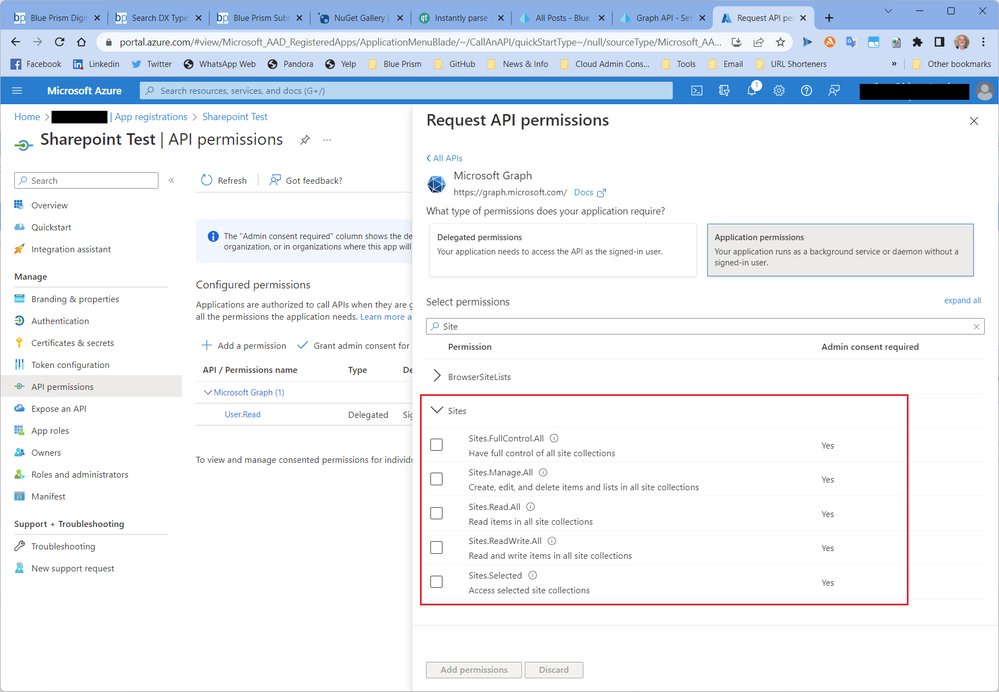Check the Sites.FullControl.All permission

tap(436, 445)
